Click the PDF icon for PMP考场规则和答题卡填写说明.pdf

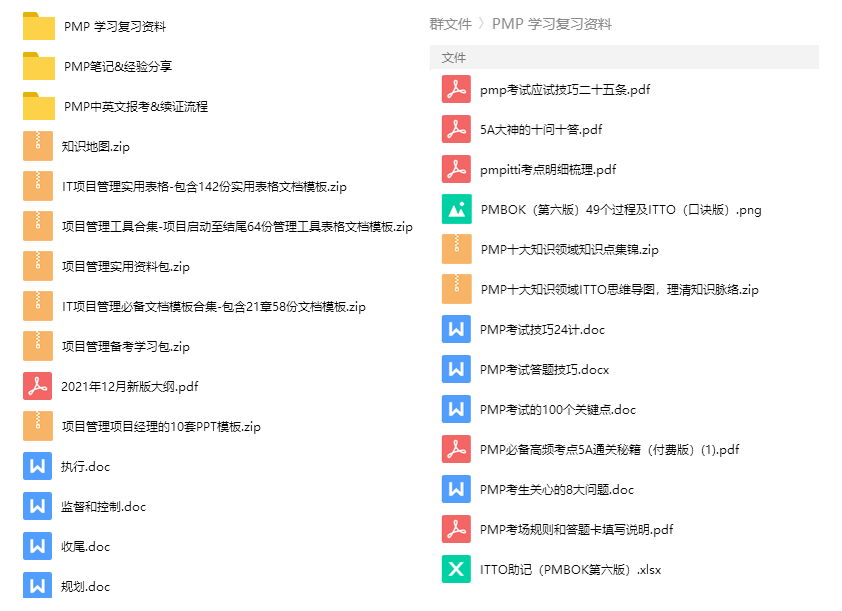(456, 529)
